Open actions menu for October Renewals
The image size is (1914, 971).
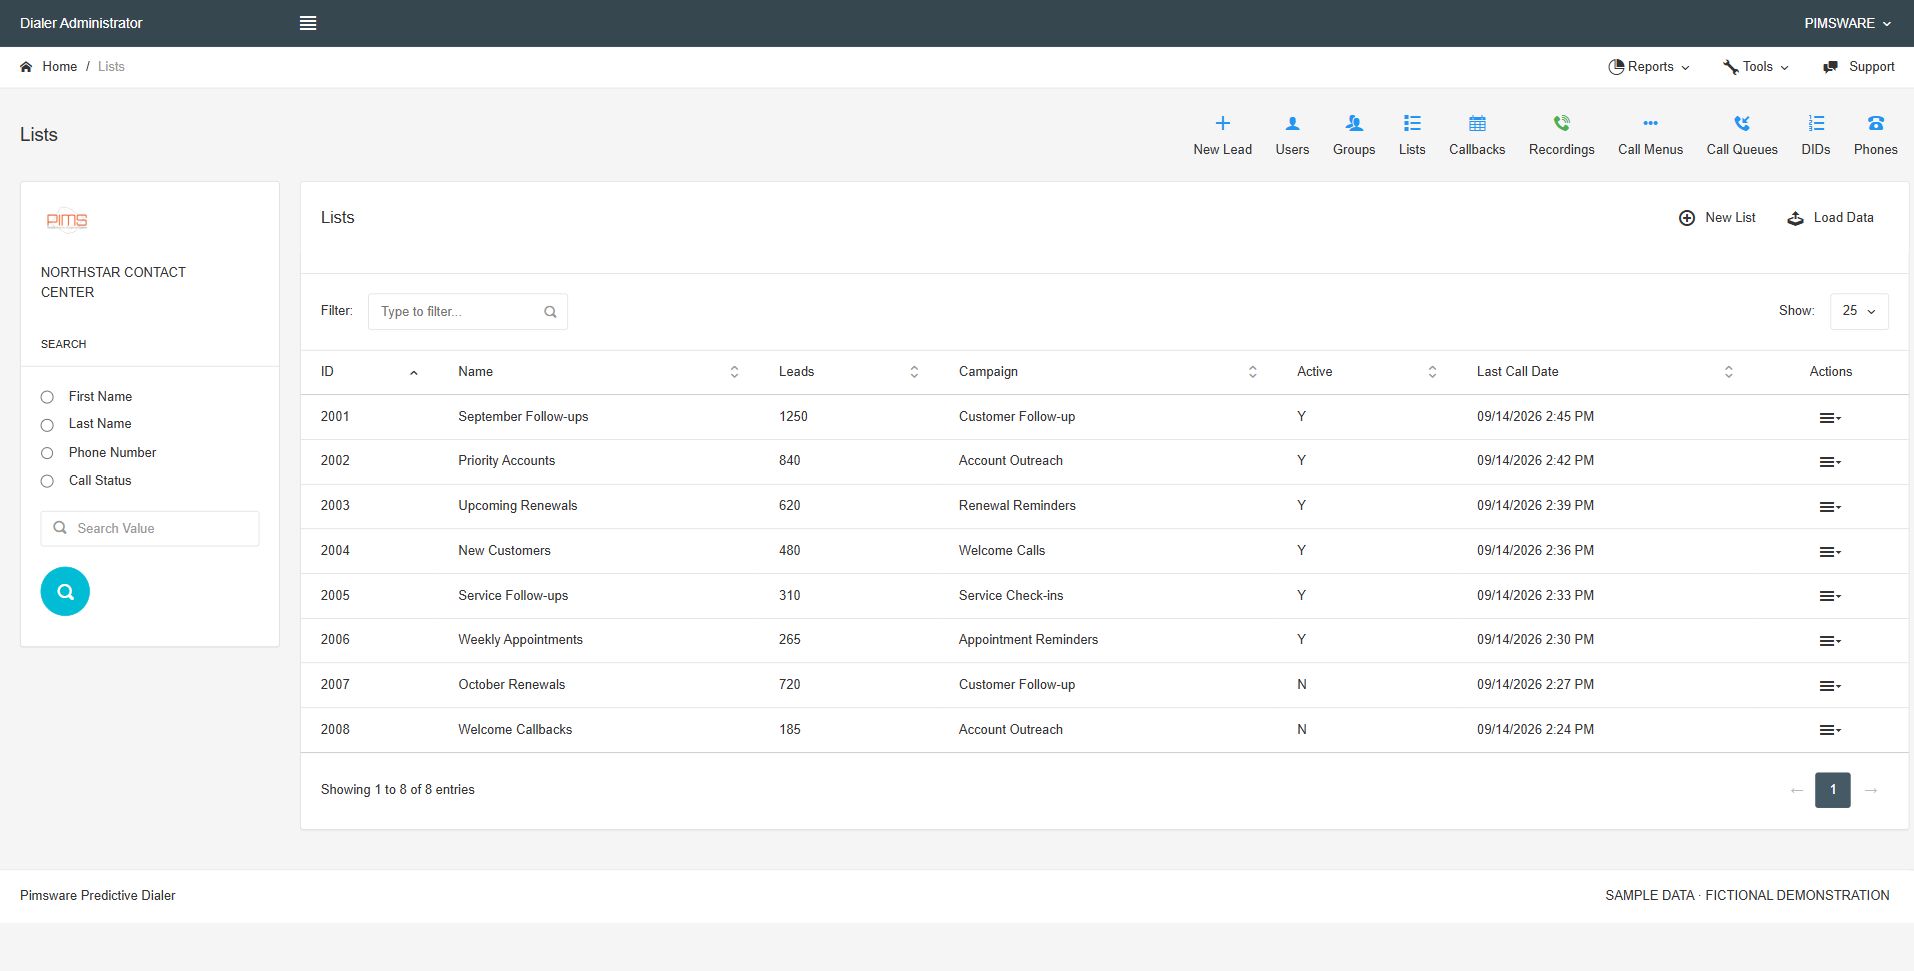coord(1830,686)
